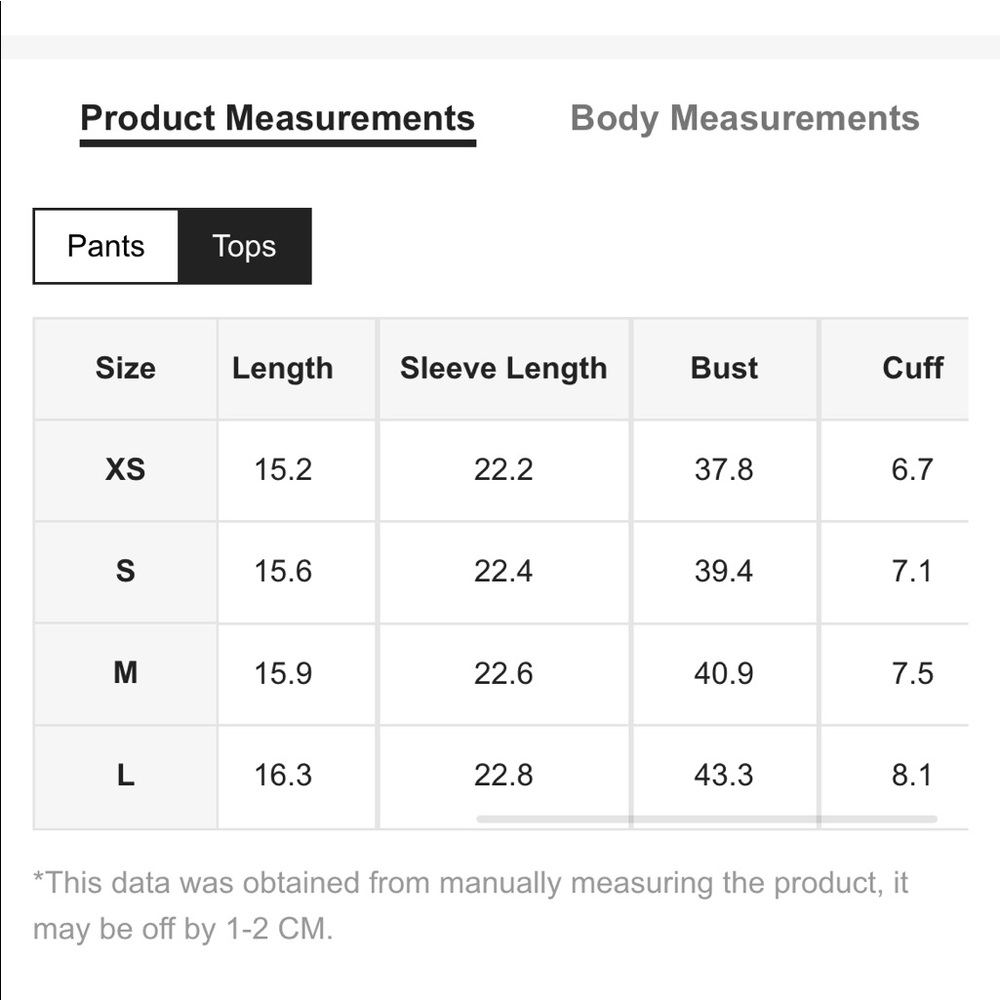Click the Cuff column header

(x=912, y=369)
